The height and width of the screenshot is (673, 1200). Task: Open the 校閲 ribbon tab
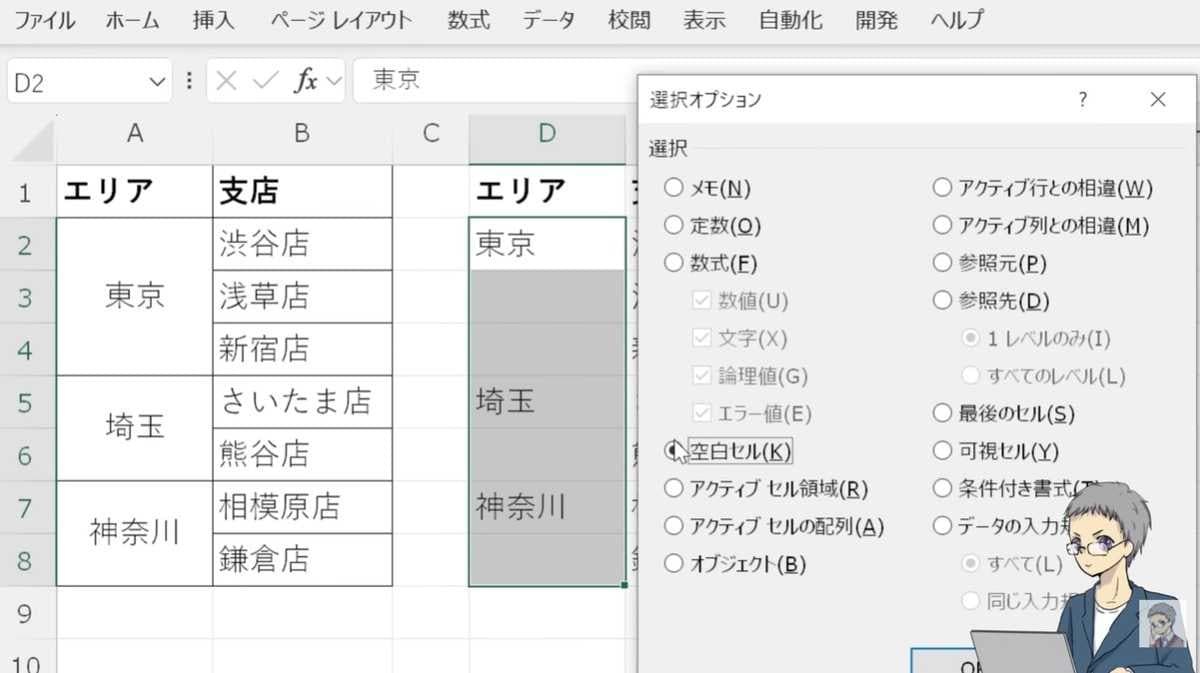click(629, 20)
